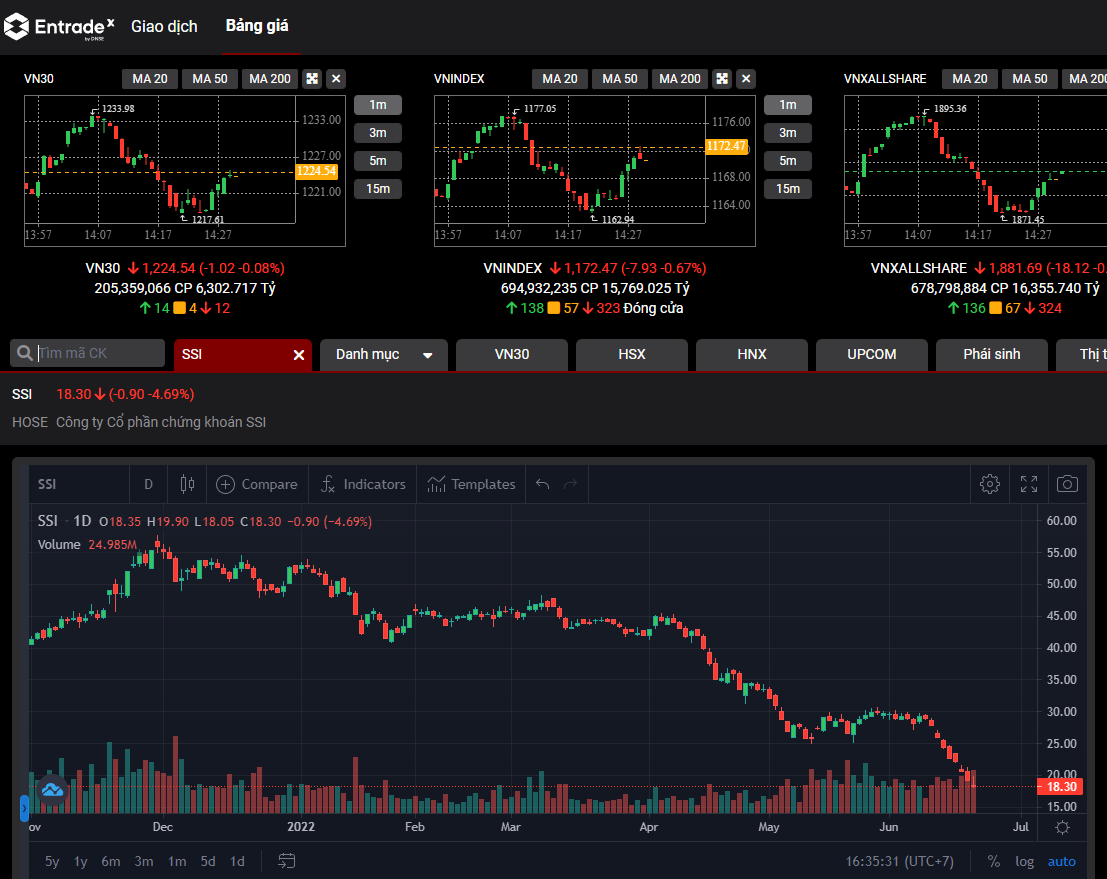Expand the VNINDEX mini chart

[722, 78]
